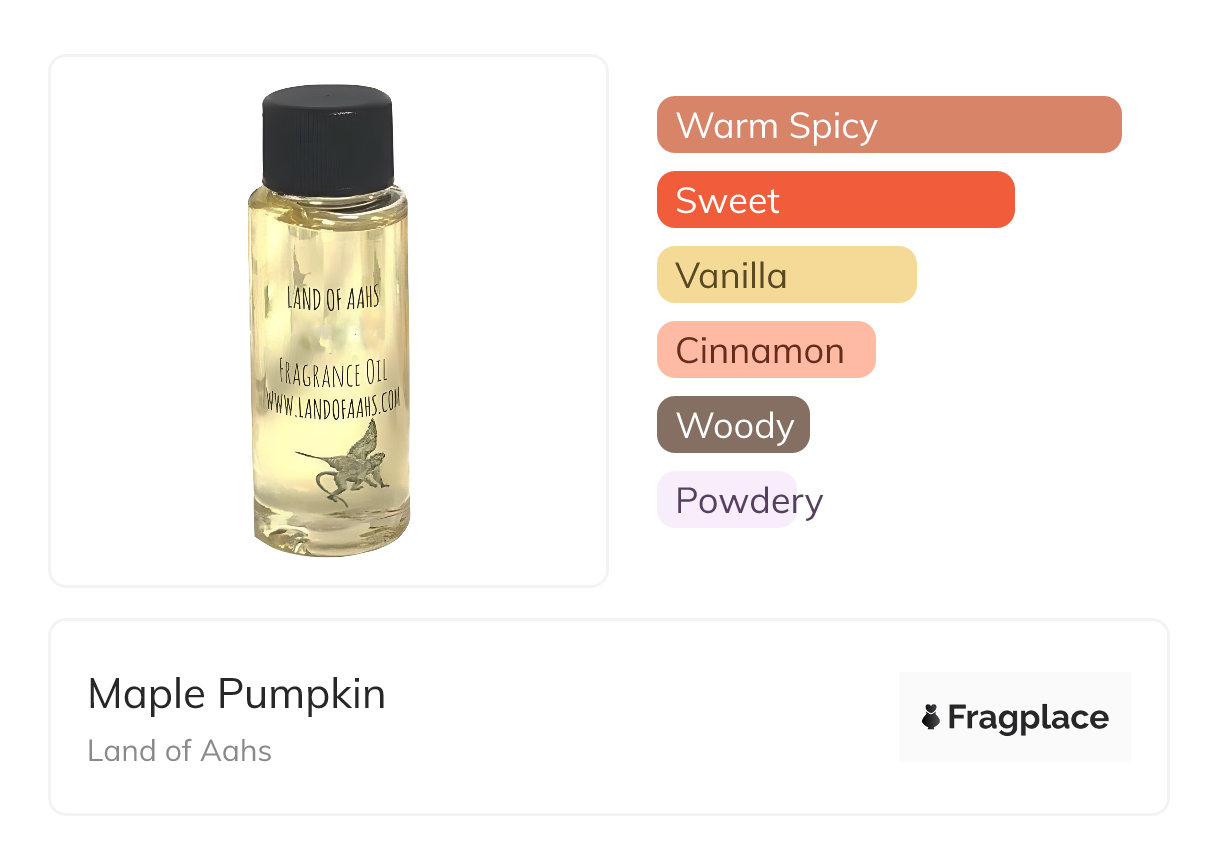The width and height of the screenshot is (1218, 864).
Task: Select the brown Woody accord bar
Action: 733,425
